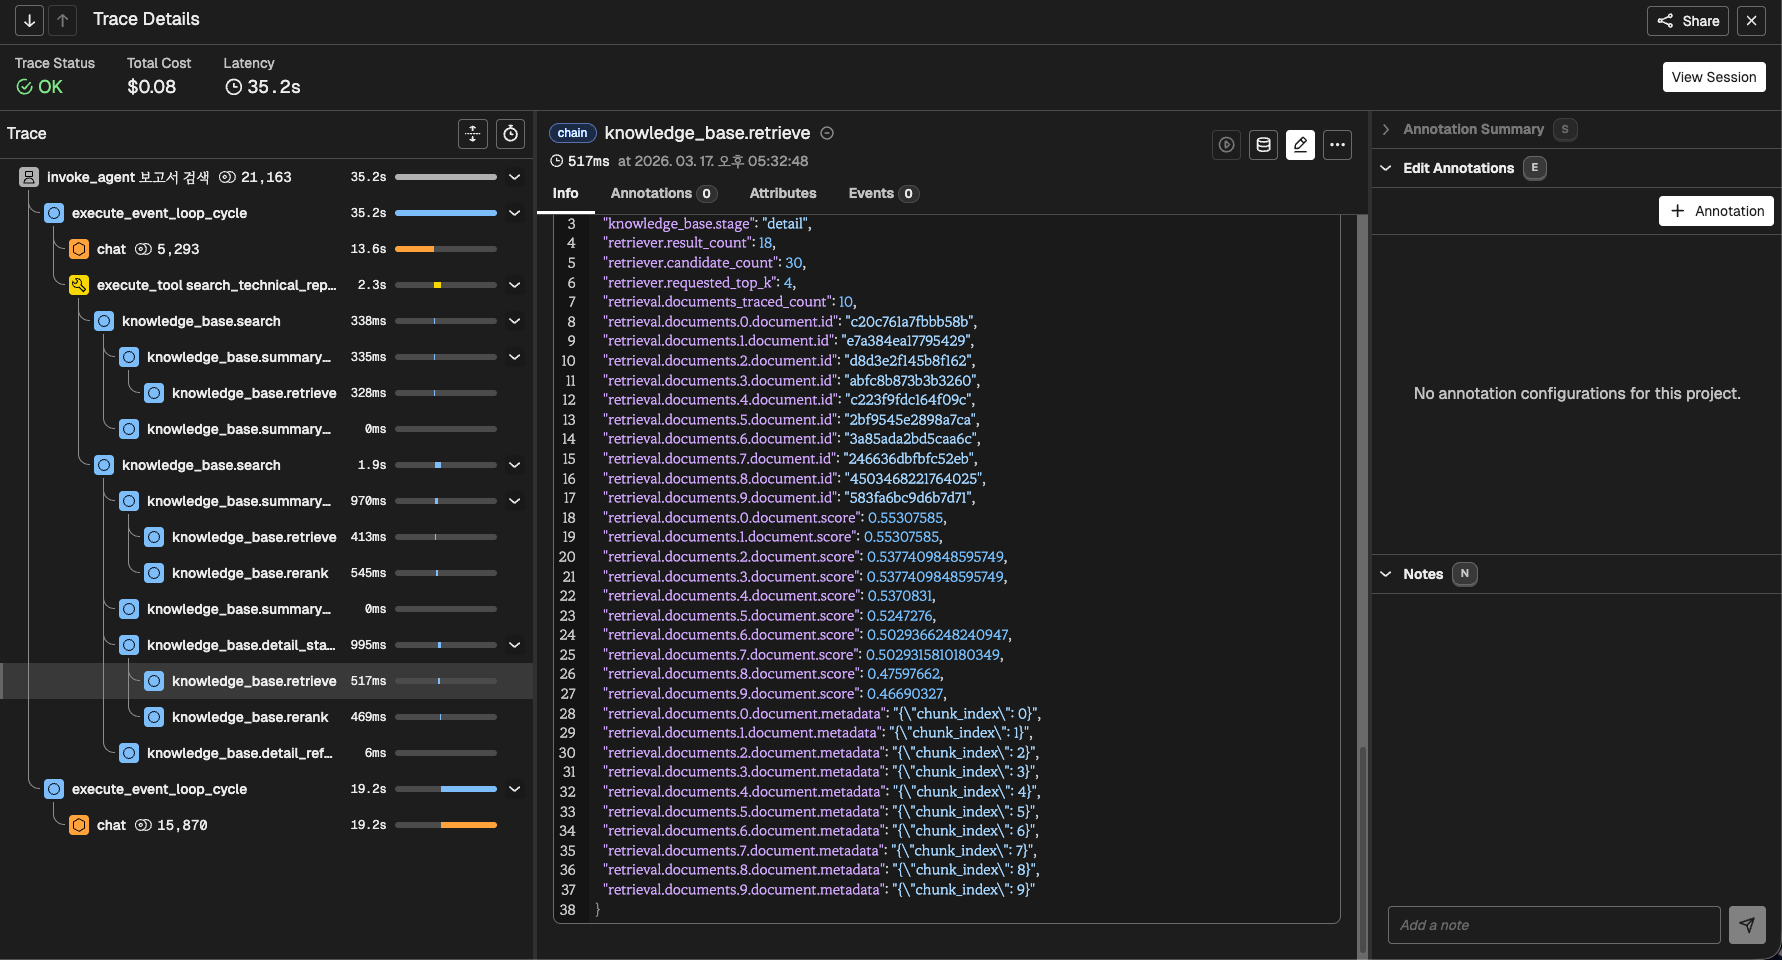
Task: Click the Add a note input field
Action: coord(1554,925)
